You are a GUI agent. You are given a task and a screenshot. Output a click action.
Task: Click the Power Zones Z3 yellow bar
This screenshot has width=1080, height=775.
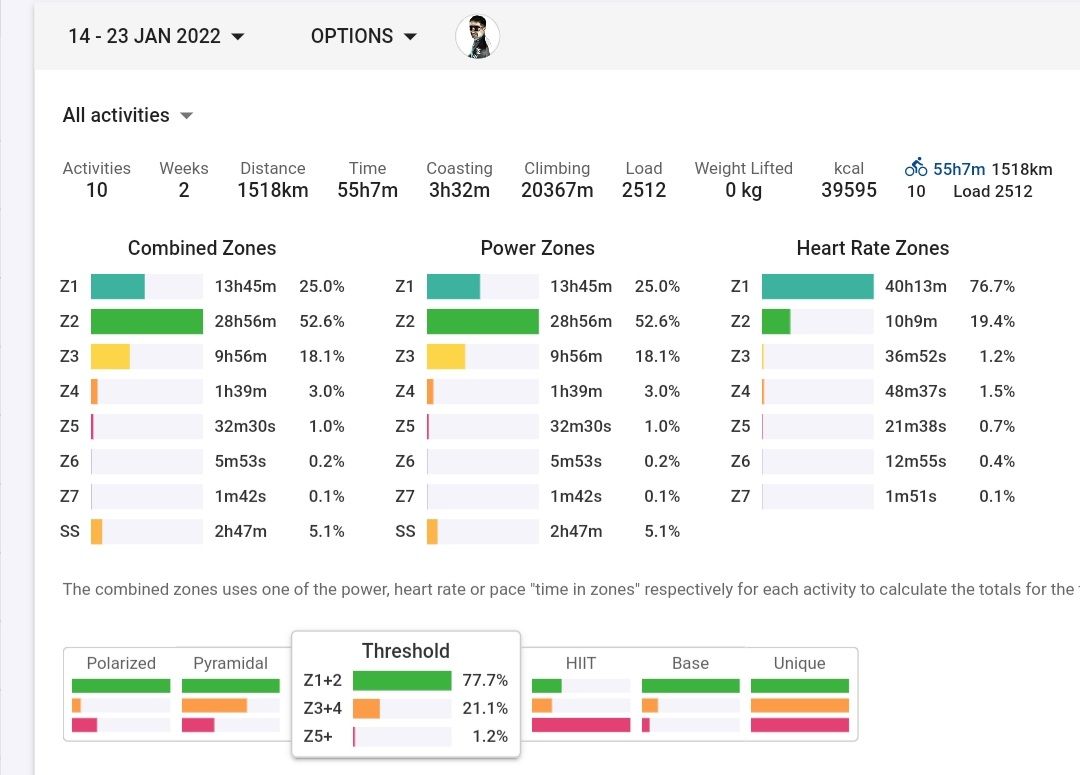[446, 356]
